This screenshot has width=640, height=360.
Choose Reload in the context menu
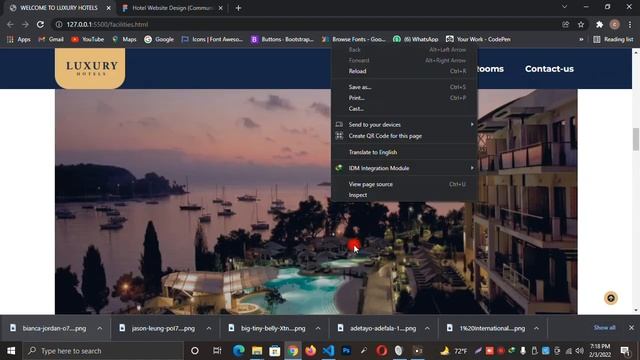404,71
